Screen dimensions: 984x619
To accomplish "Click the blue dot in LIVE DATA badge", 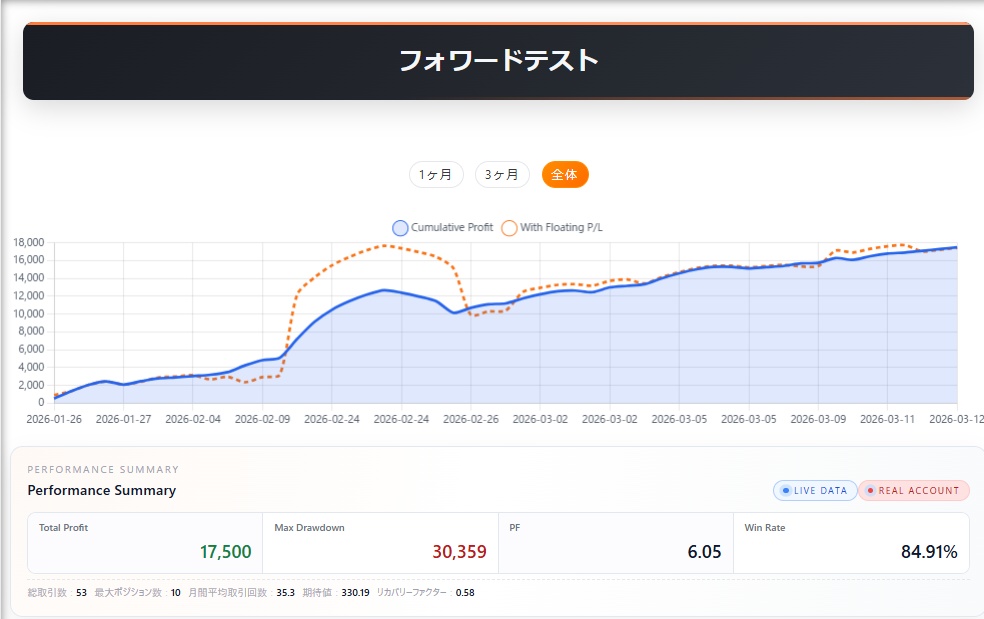I will 786,491.
